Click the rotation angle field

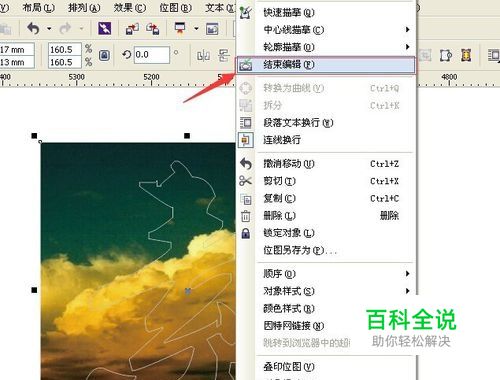tap(152, 55)
